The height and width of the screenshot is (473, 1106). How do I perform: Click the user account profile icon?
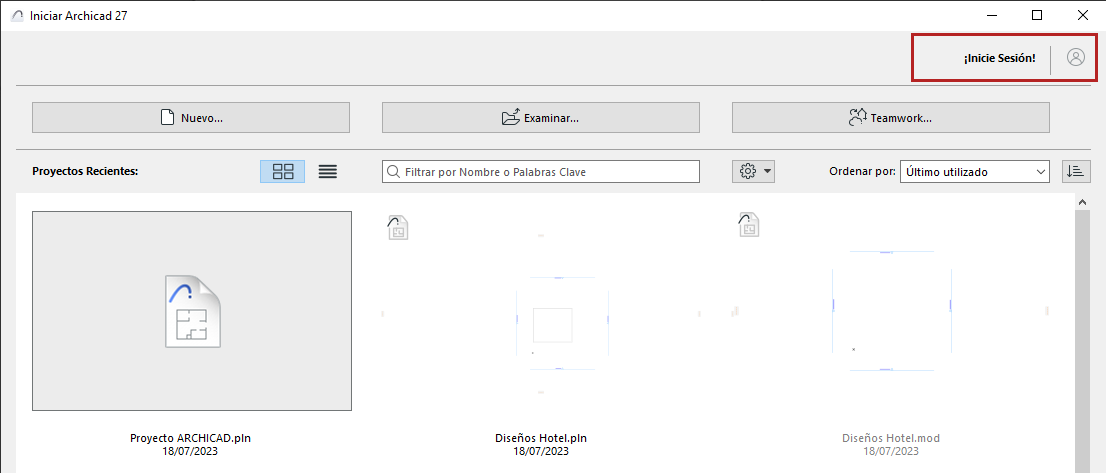point(1075,58)
